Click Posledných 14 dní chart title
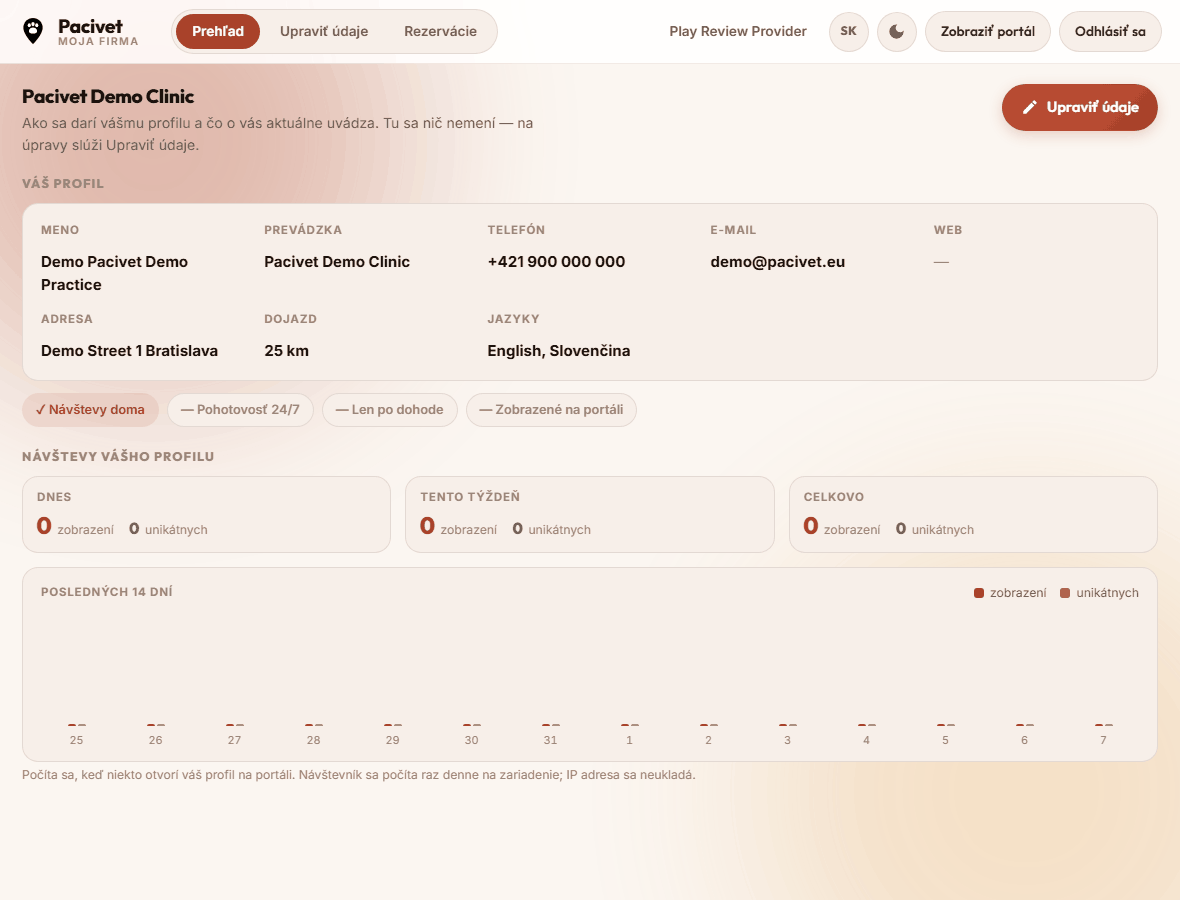Viewport: 1180px width, 900px height. (107, 592)
